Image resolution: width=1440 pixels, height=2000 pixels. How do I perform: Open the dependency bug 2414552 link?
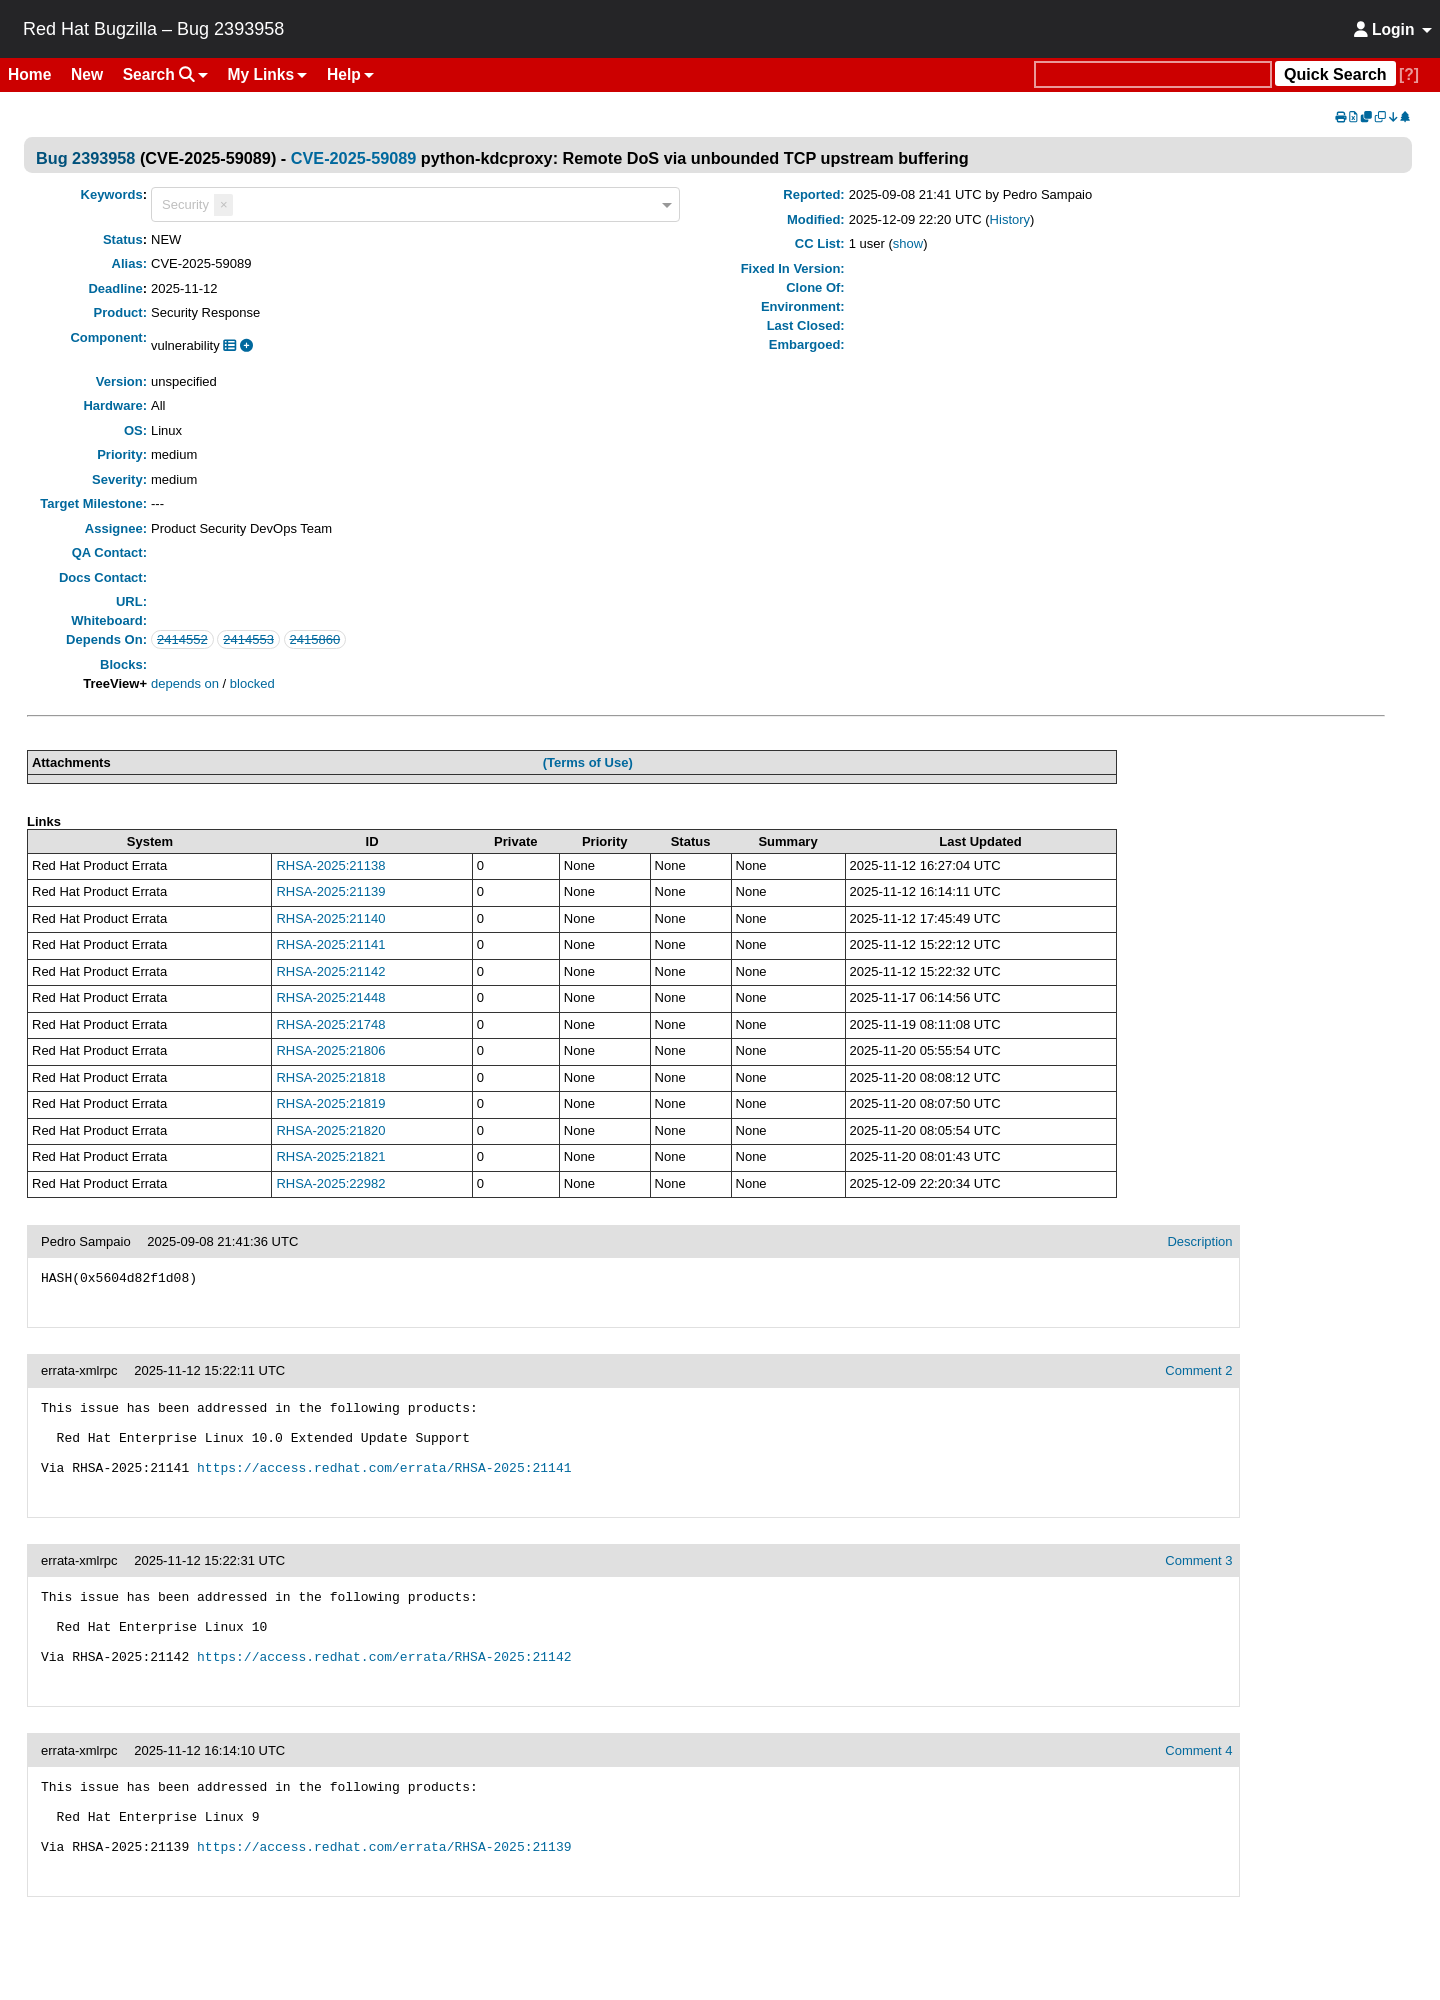182,640
